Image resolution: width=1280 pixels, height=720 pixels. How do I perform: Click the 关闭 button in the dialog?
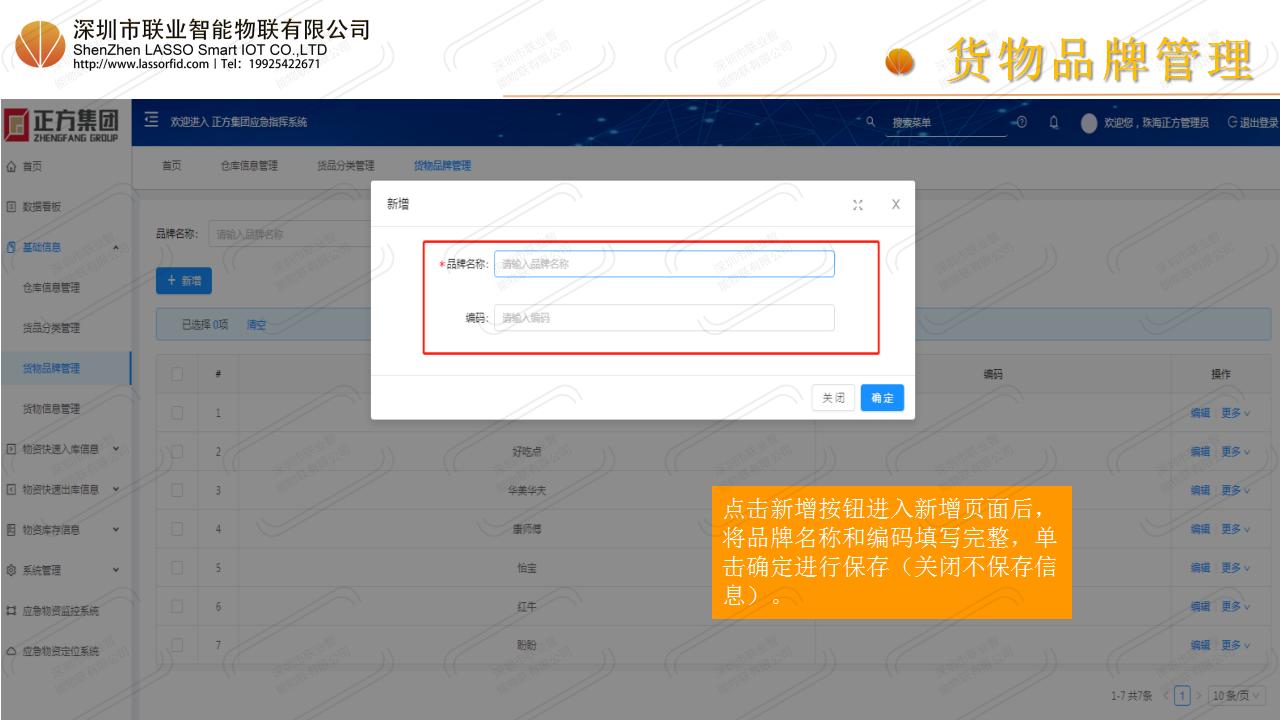click(833, 398)
